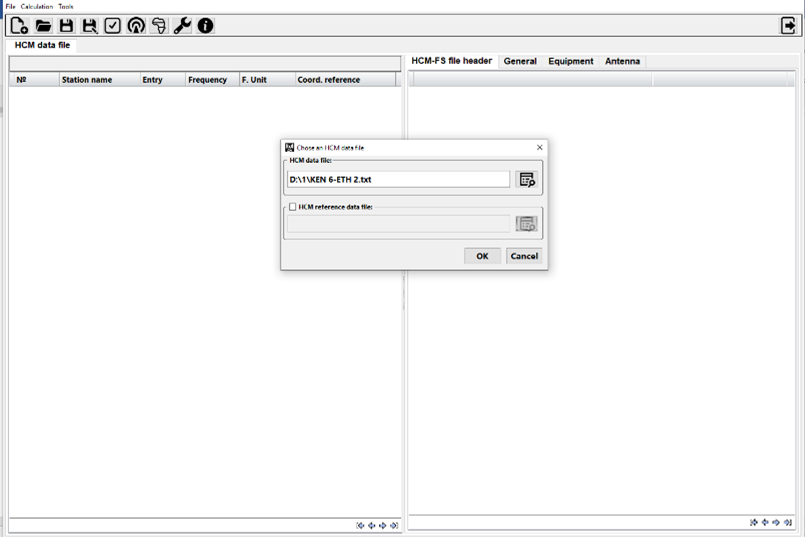The height and width of the screenshot is (537, 805).
Task: Go to previous record in the right panel pager
Action: click(x=765, y=522)
